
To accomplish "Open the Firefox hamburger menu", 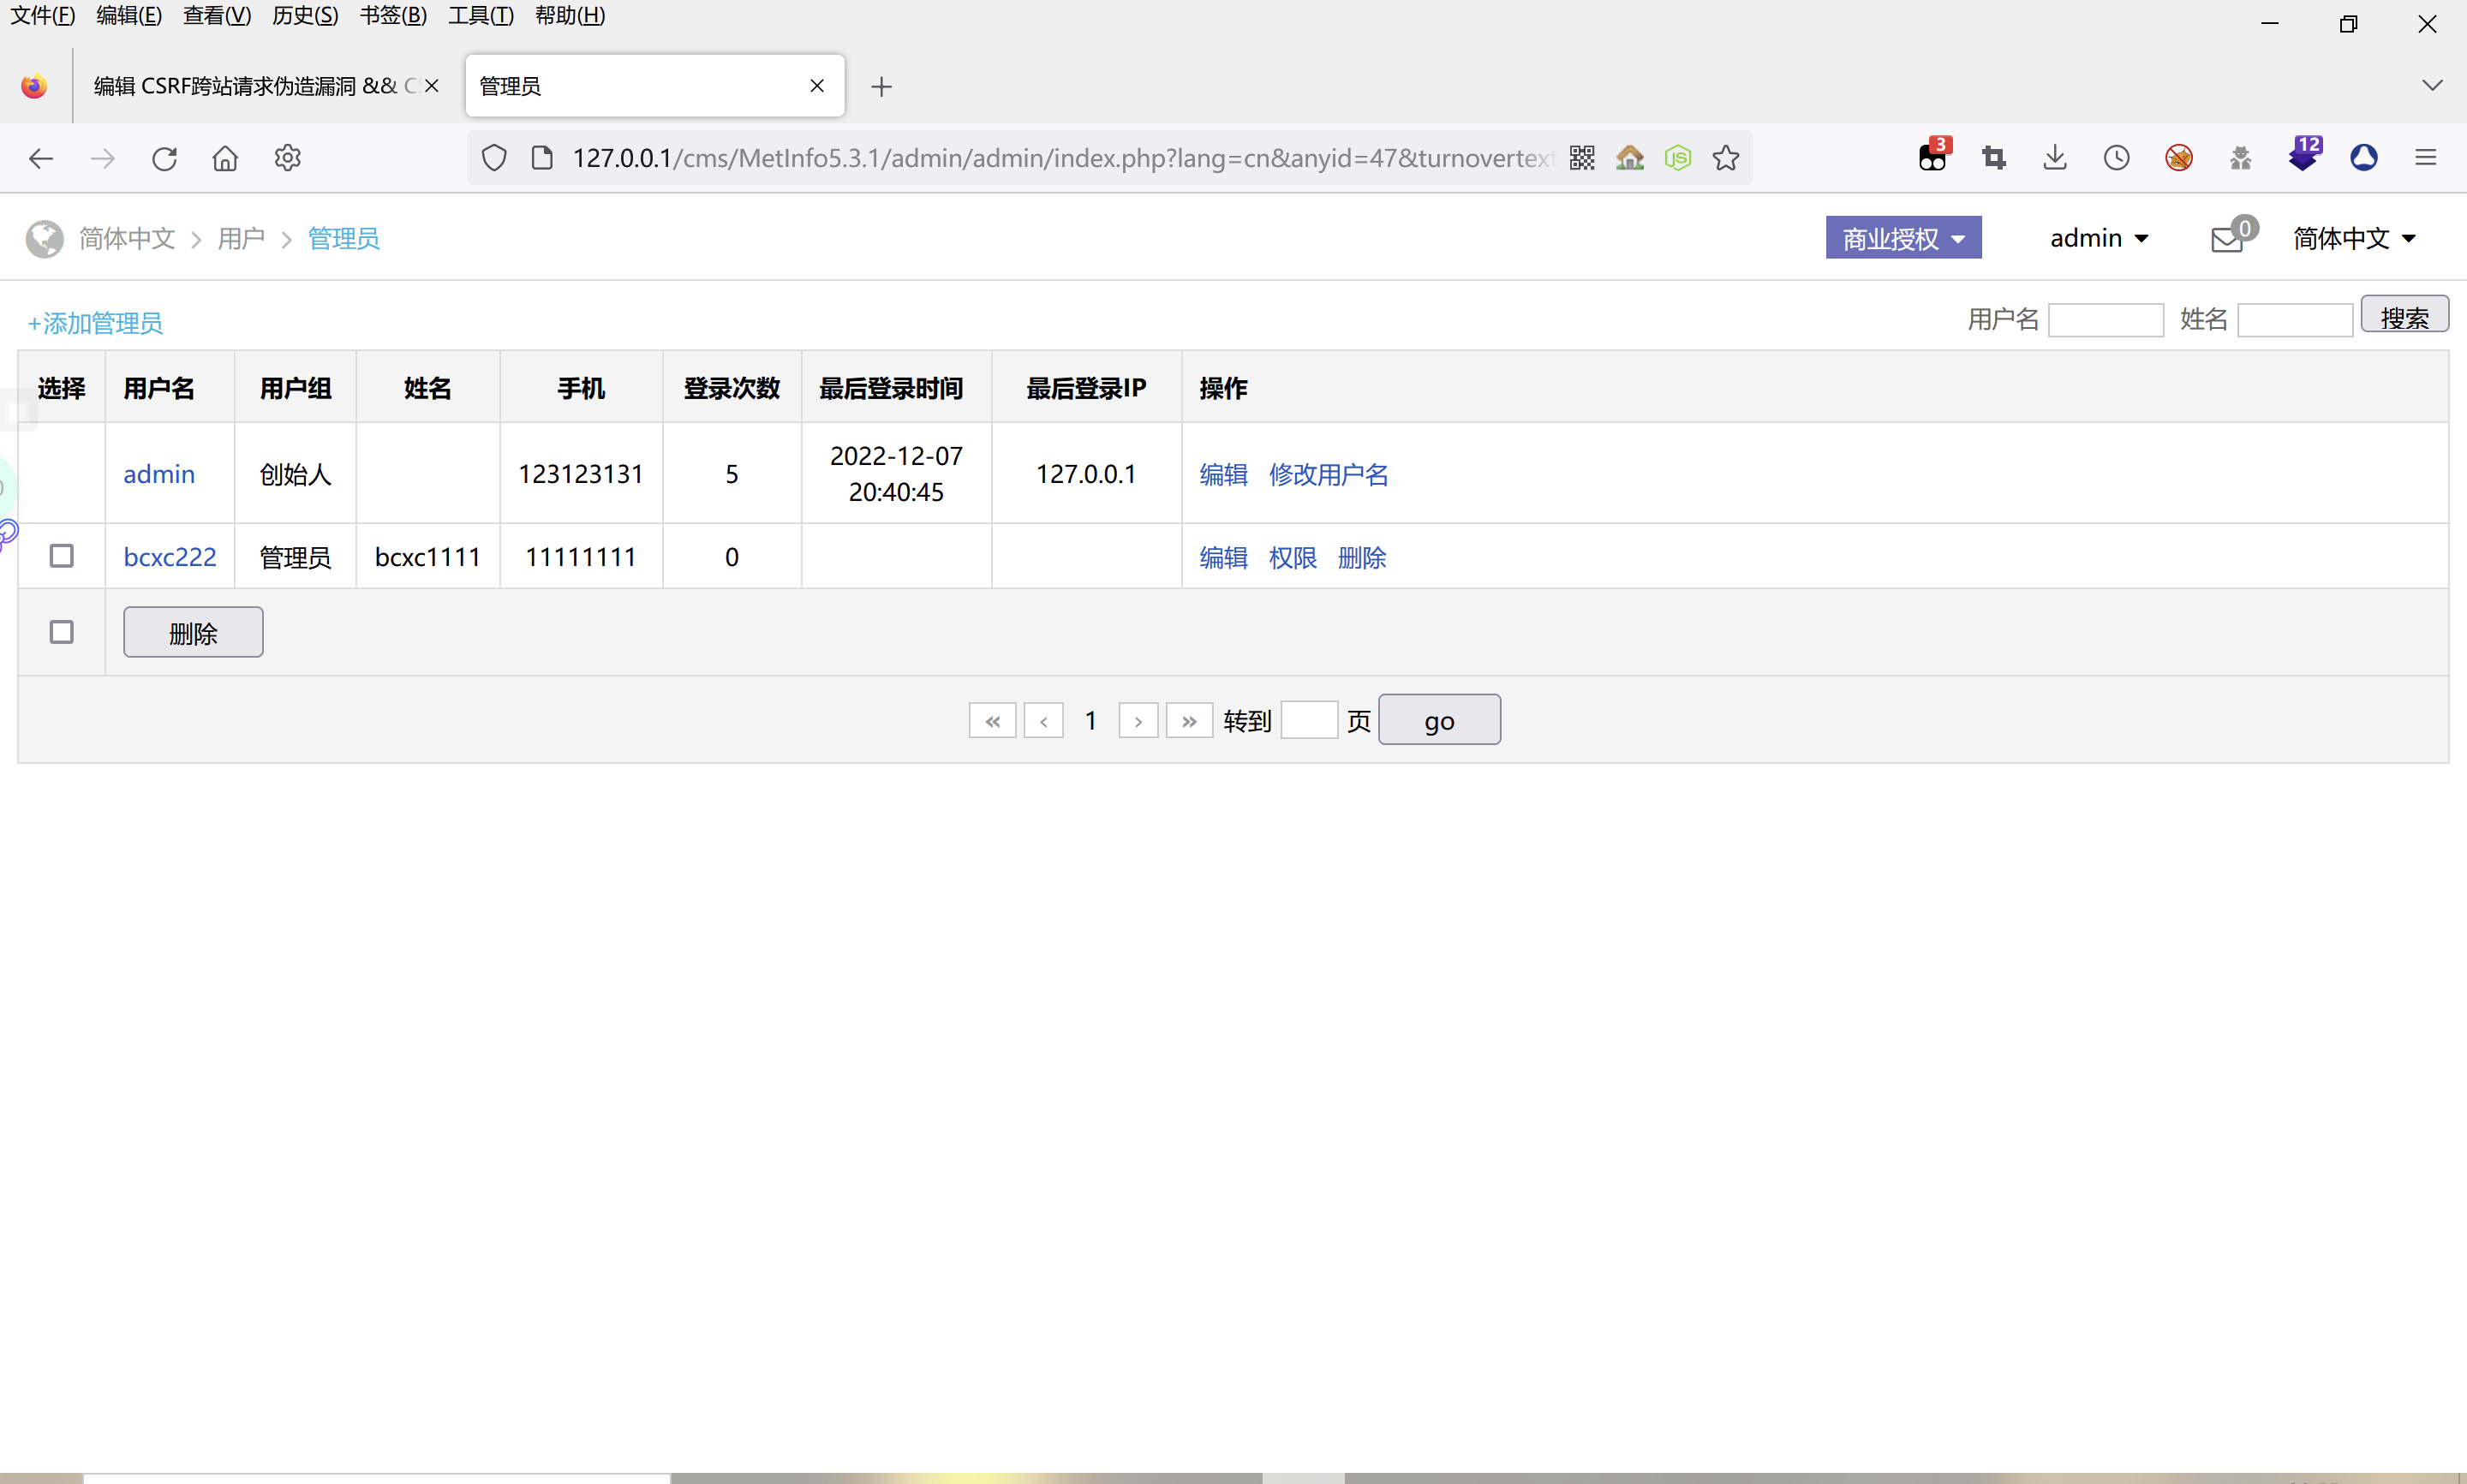I will pyautogui.click(x=2425, y=158).
